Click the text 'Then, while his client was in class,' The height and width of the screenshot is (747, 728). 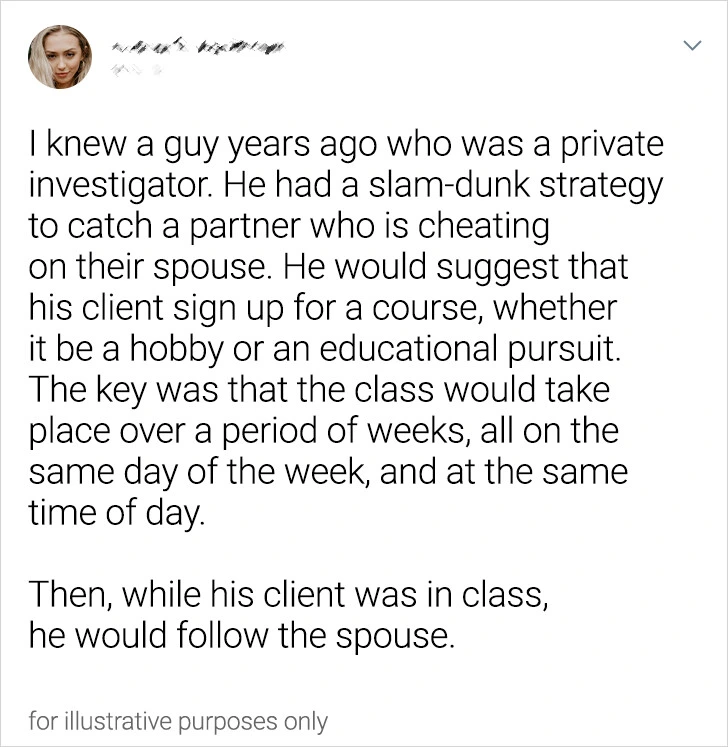[x=288, y=595]
